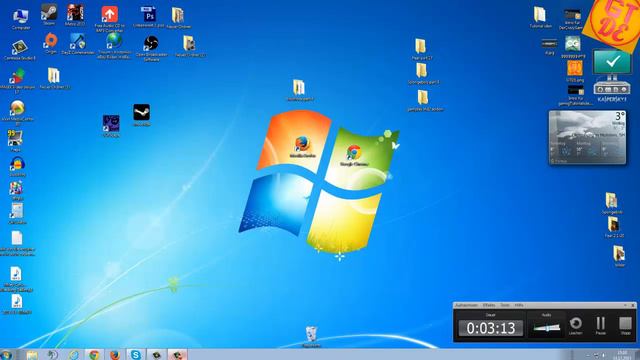
Task: Click the 0:03:13 duration display
Action: pos(491,328)
